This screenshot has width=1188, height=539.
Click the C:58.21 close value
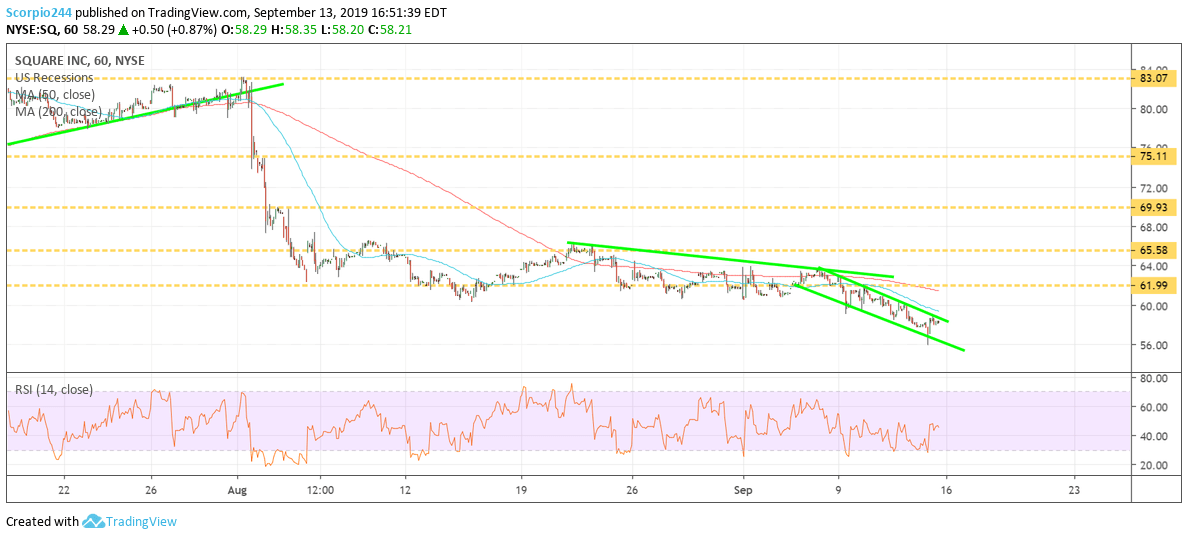click(388, 29)
